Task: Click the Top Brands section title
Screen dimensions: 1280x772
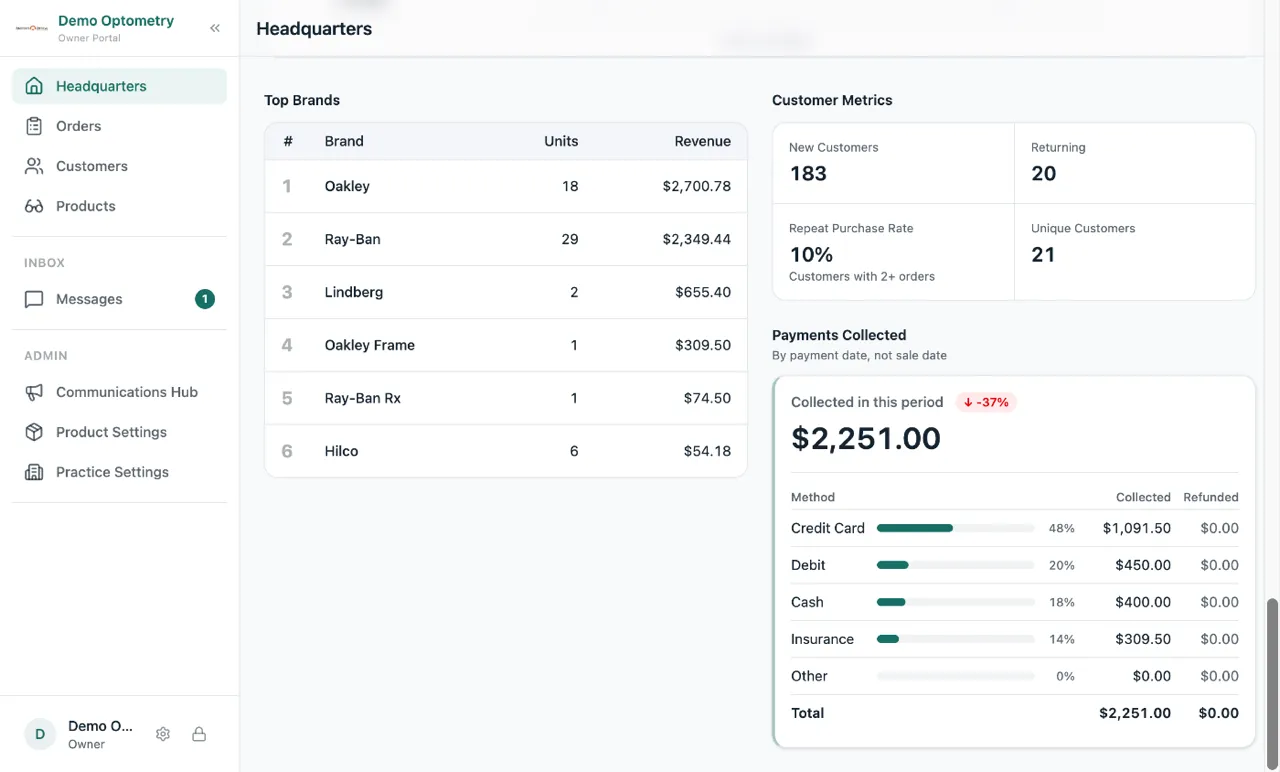Action: click(302, 100)
